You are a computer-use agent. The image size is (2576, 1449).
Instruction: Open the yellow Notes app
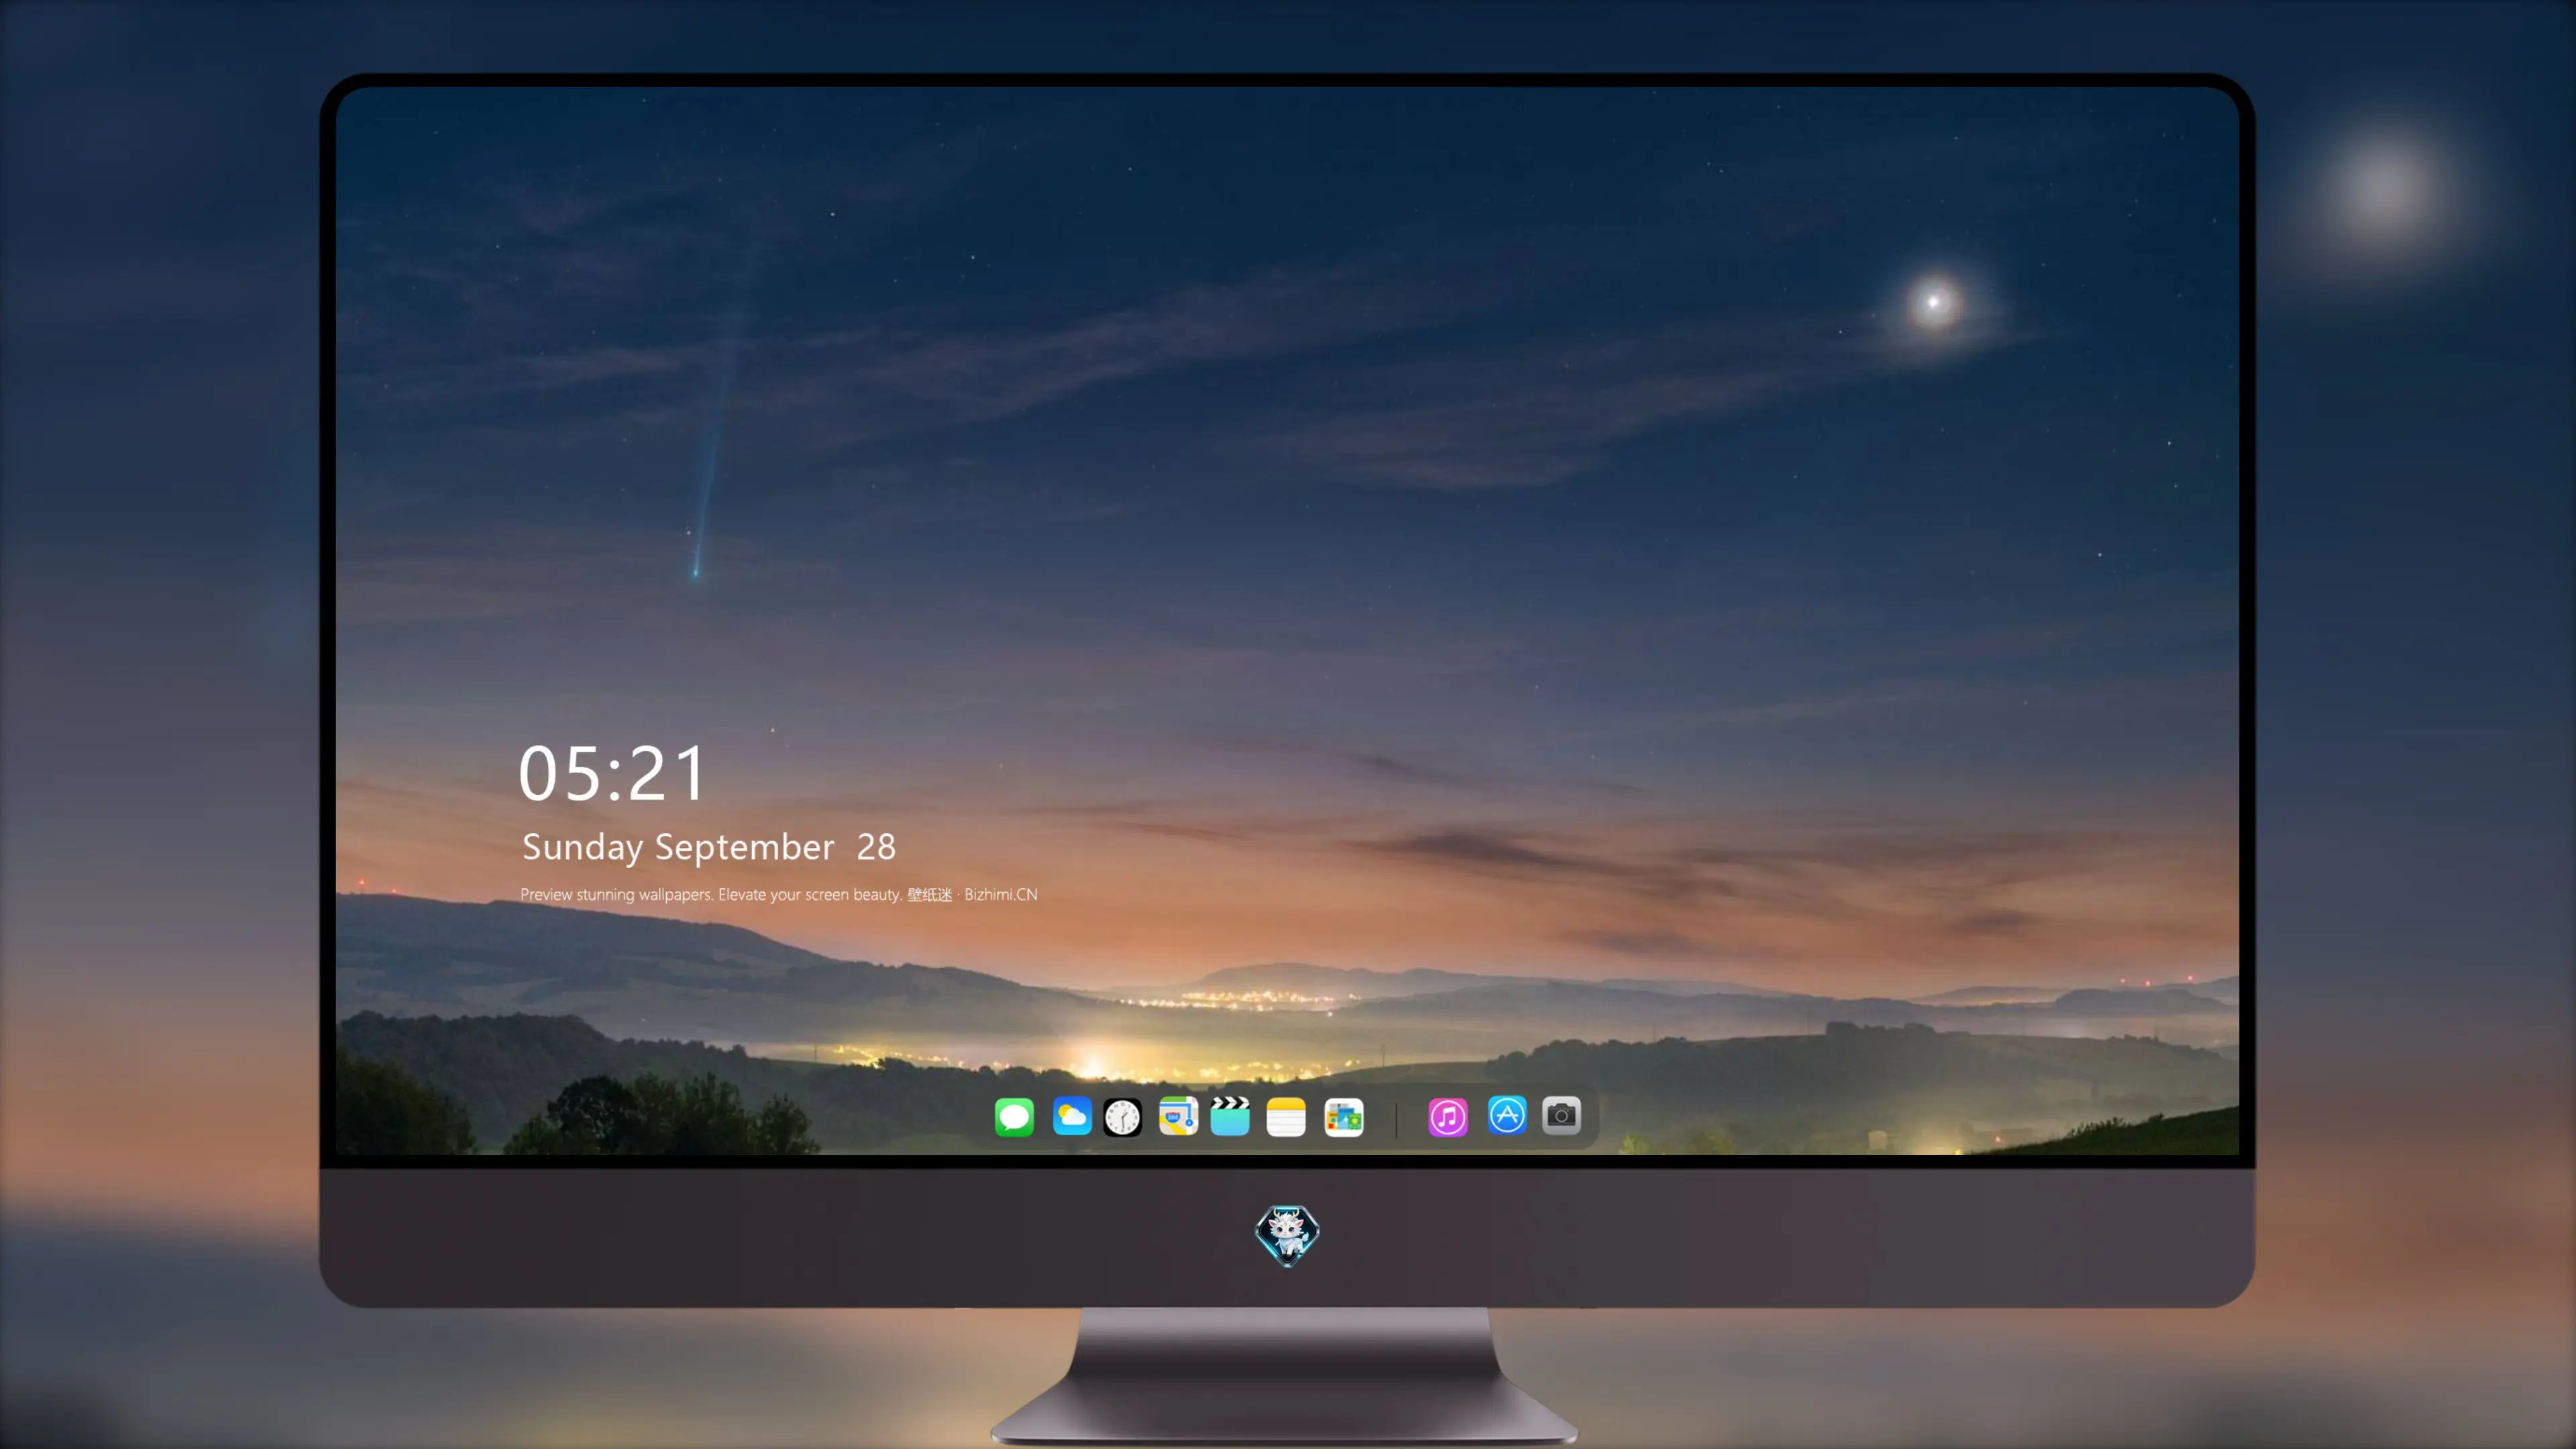click(1286, 1117)
